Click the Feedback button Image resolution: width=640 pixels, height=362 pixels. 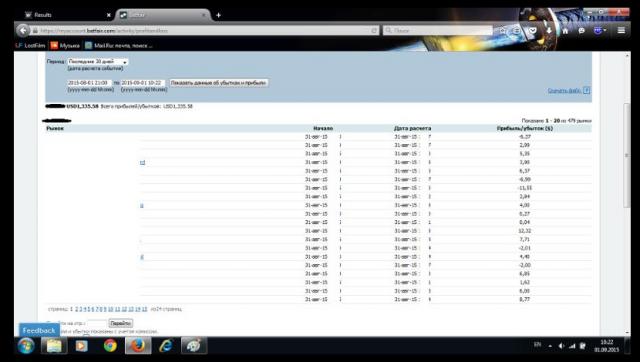tap(39, 330)
